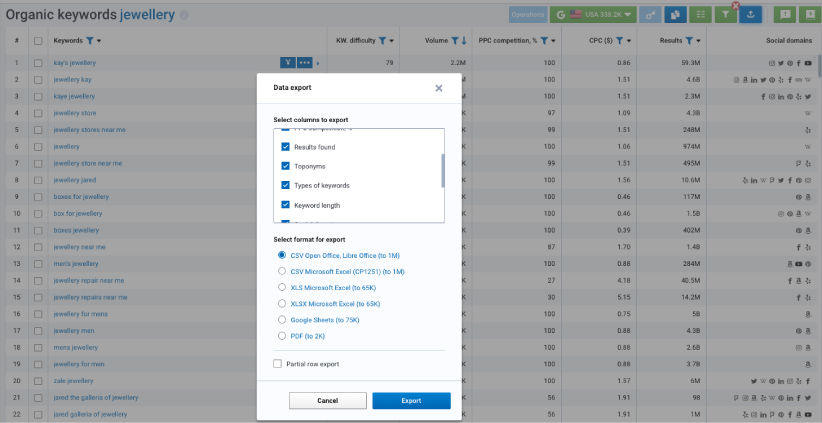Click the Keywords column filter funnel

90,40
